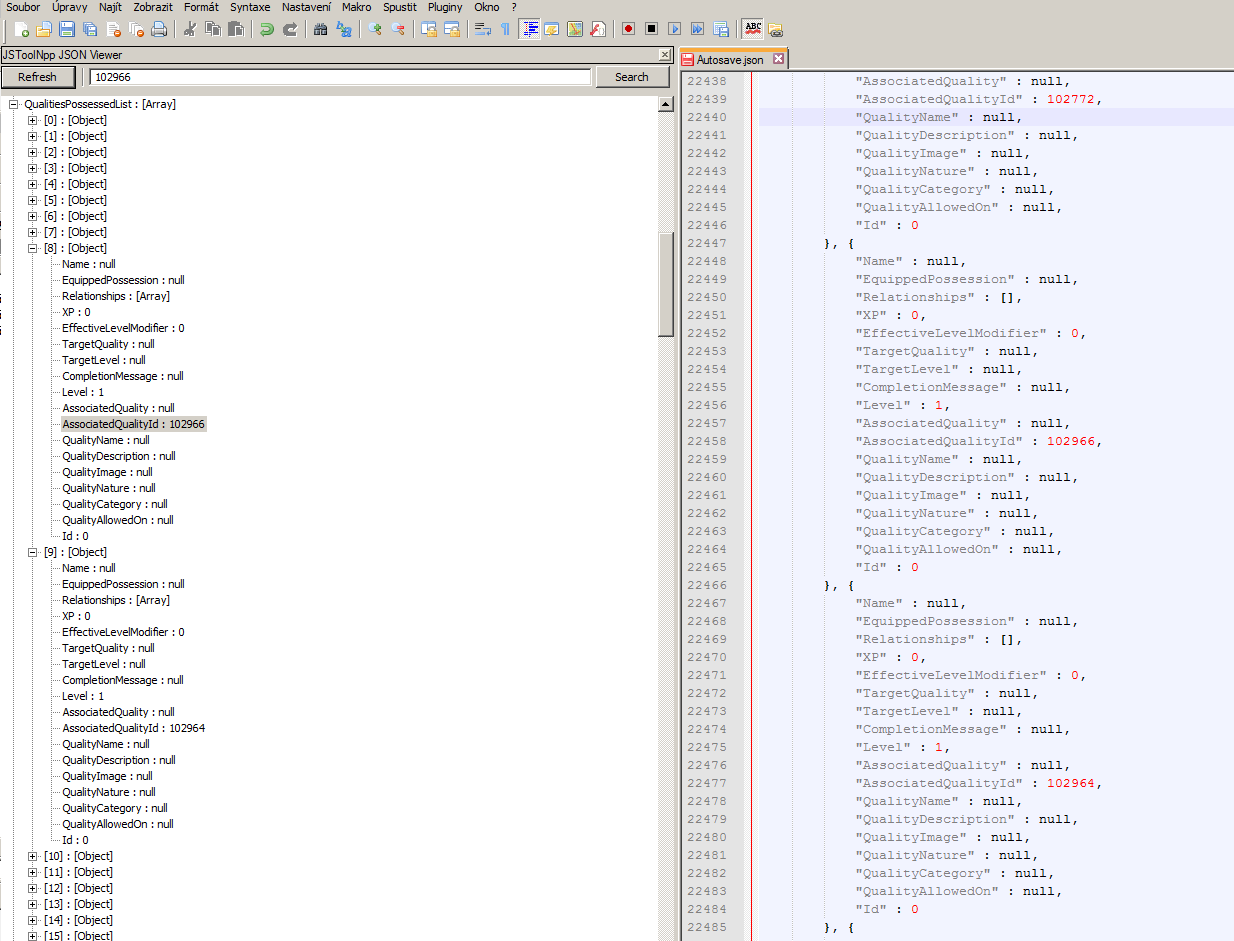Collapse the [9] object node
Viewport: 1234px width, 941px height.
(x=33, y=552)
